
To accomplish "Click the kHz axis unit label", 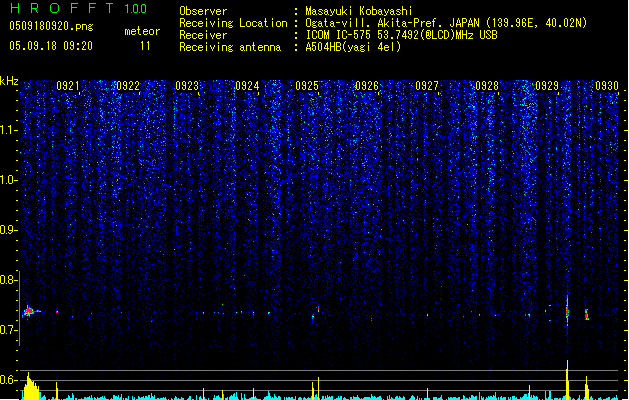I will pyautogui.click(x=9, y=81).
